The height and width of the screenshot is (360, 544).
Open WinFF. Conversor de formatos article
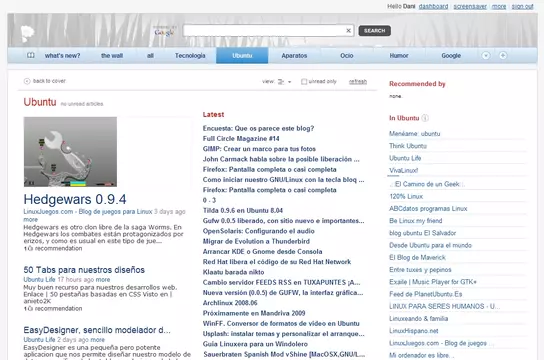281,324
